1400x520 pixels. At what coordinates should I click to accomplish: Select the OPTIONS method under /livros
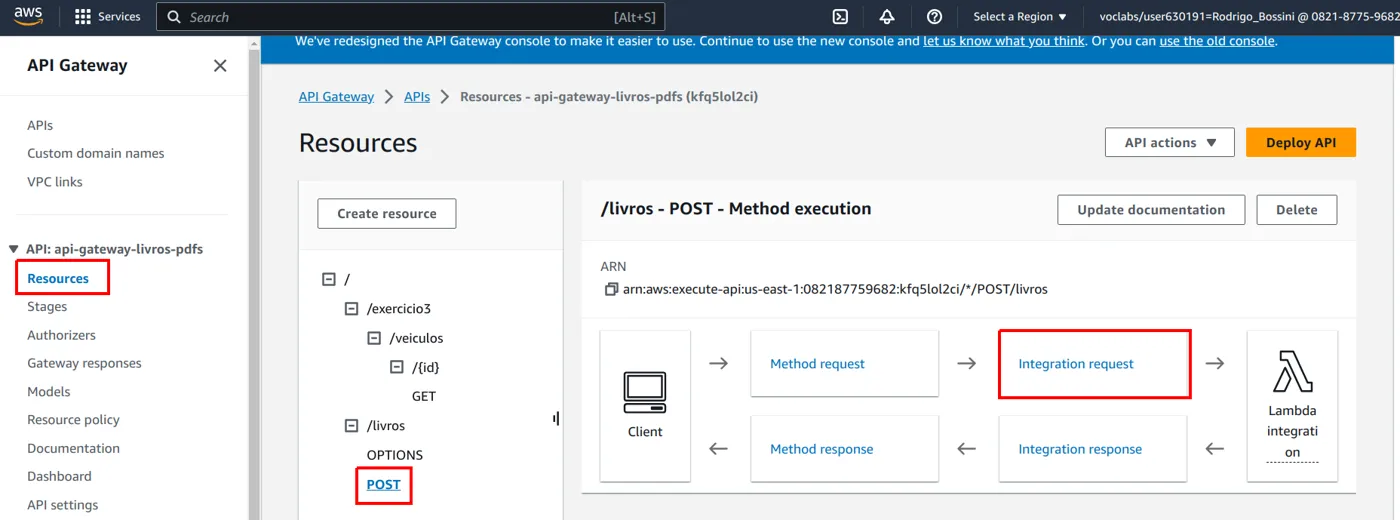[x=395, y=455]
